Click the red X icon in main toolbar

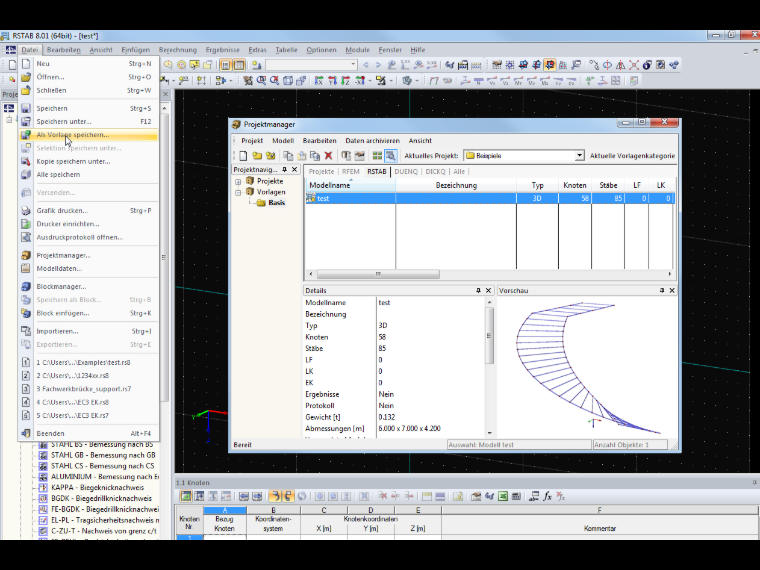[633, 65]
